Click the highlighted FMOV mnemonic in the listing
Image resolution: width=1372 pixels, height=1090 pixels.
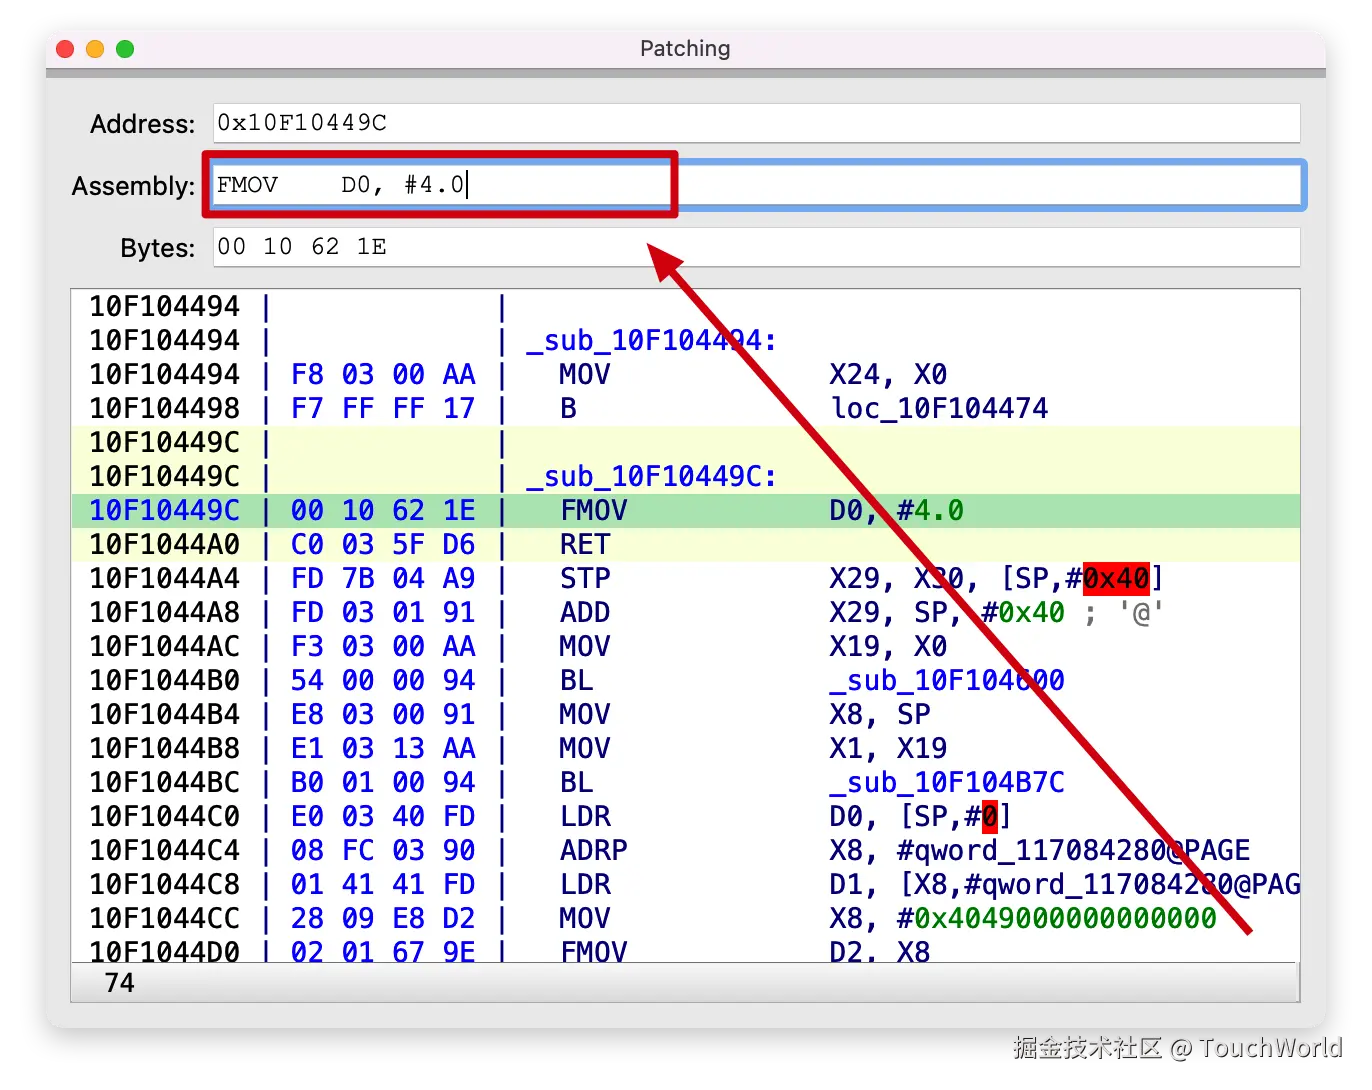tap(594, 510)
